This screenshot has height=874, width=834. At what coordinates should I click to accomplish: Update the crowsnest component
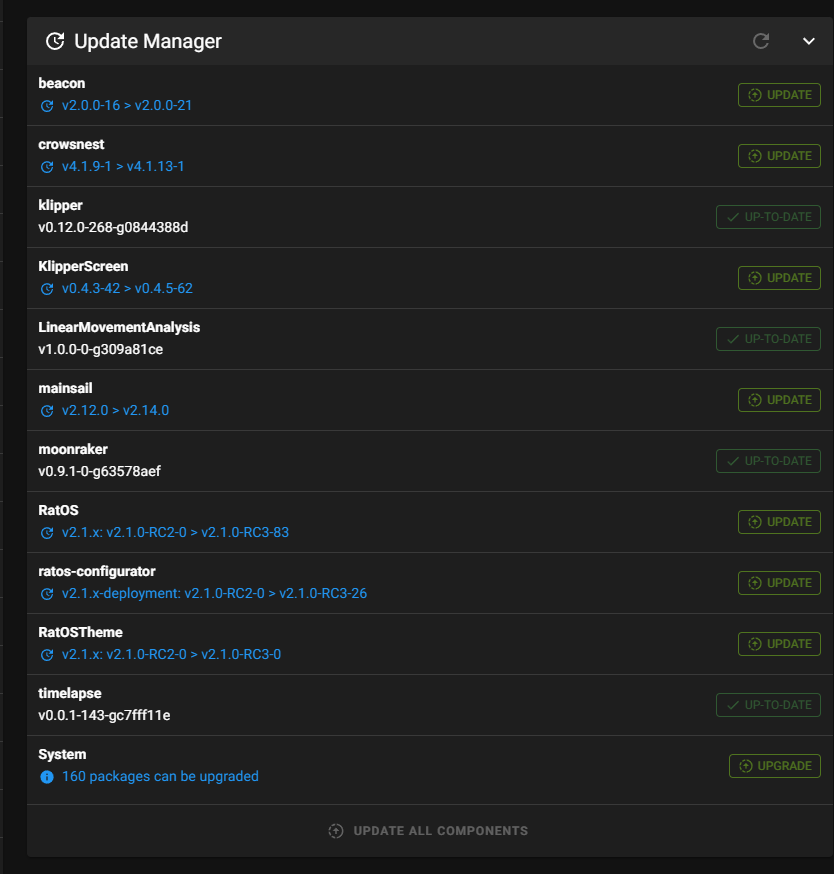tap(779, 156)
